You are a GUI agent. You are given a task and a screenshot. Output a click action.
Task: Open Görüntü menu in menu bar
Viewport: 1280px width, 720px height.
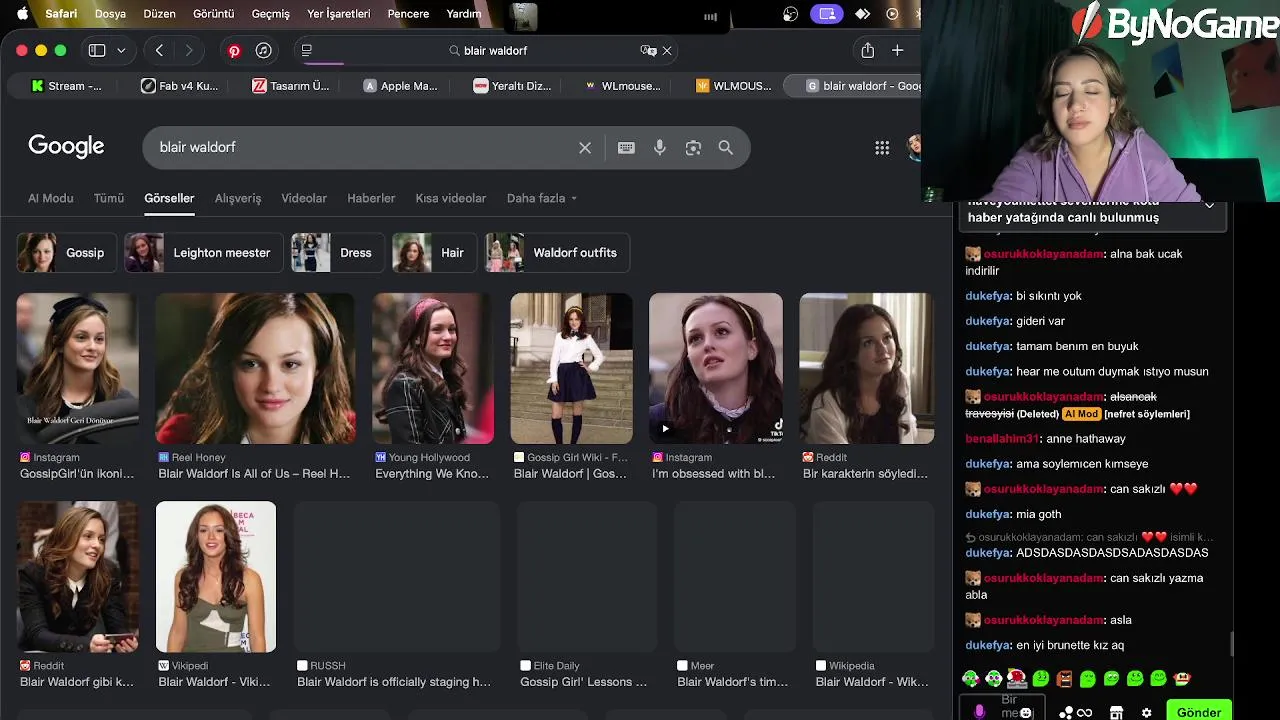tap(213, 14)
